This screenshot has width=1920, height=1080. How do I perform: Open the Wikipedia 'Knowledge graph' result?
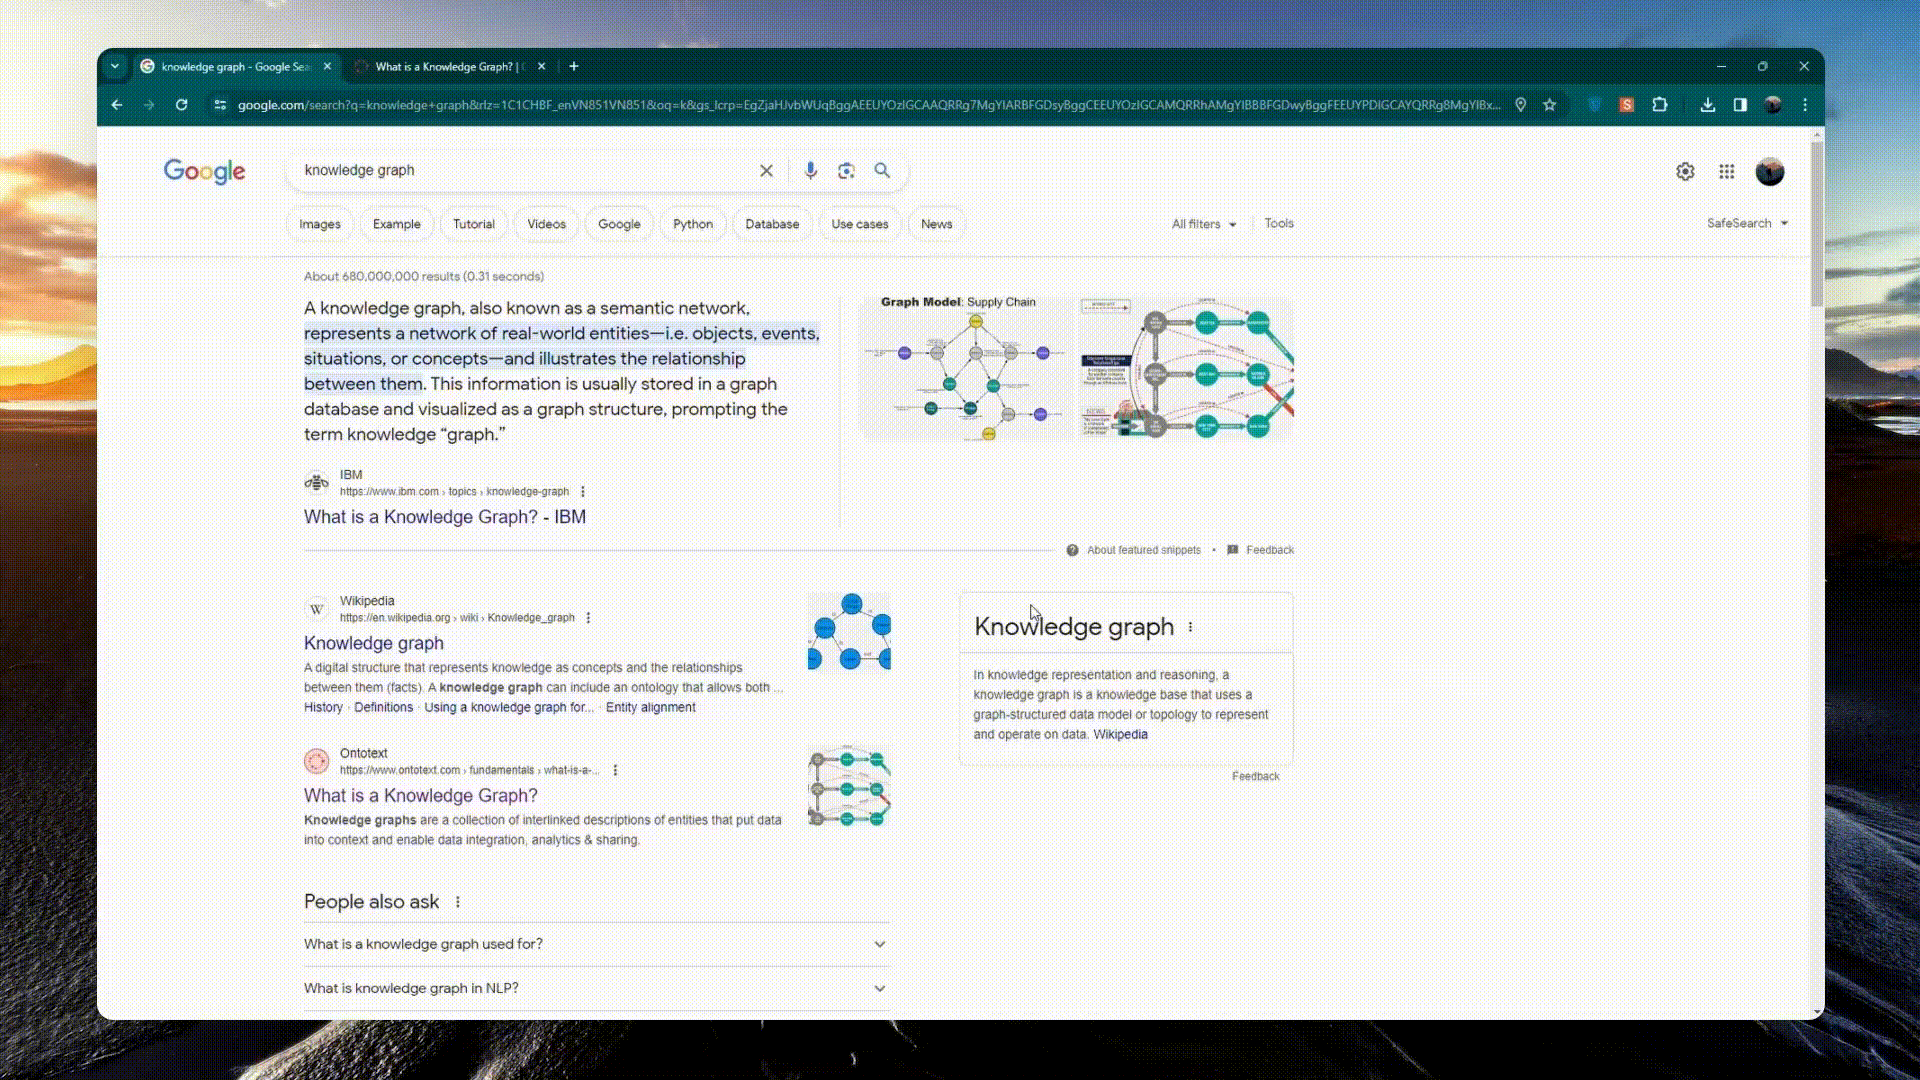click(374, 643)
